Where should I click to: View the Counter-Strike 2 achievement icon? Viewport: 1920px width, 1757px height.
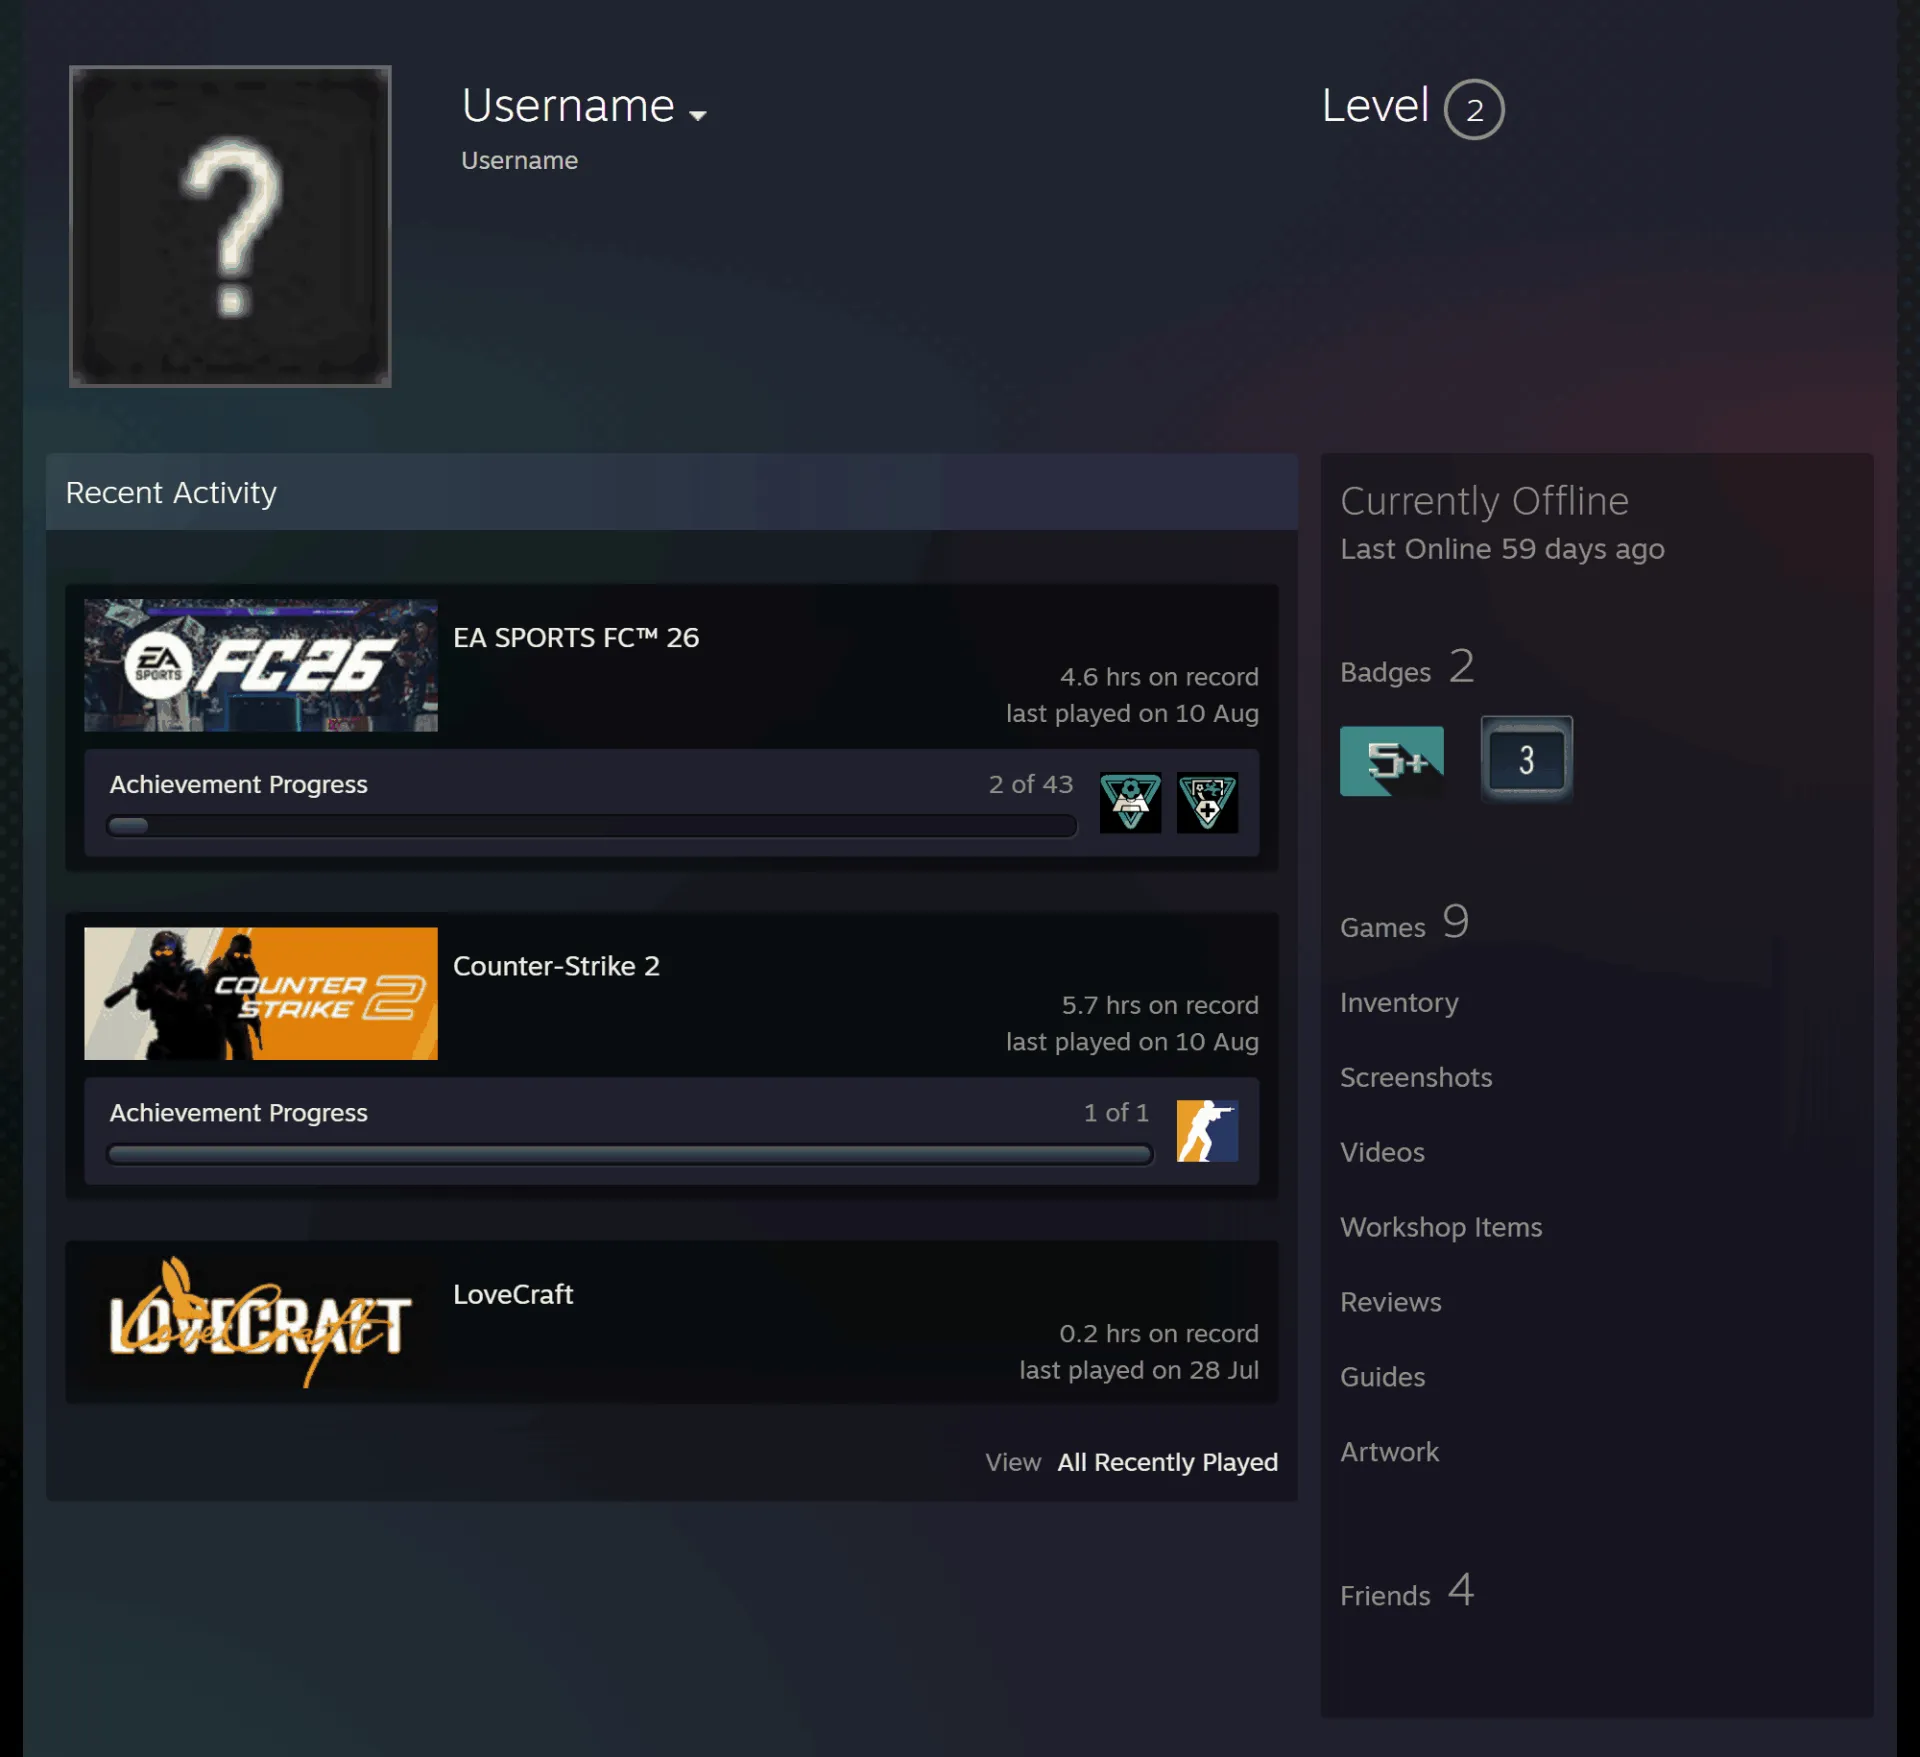pos(1207,1130)
